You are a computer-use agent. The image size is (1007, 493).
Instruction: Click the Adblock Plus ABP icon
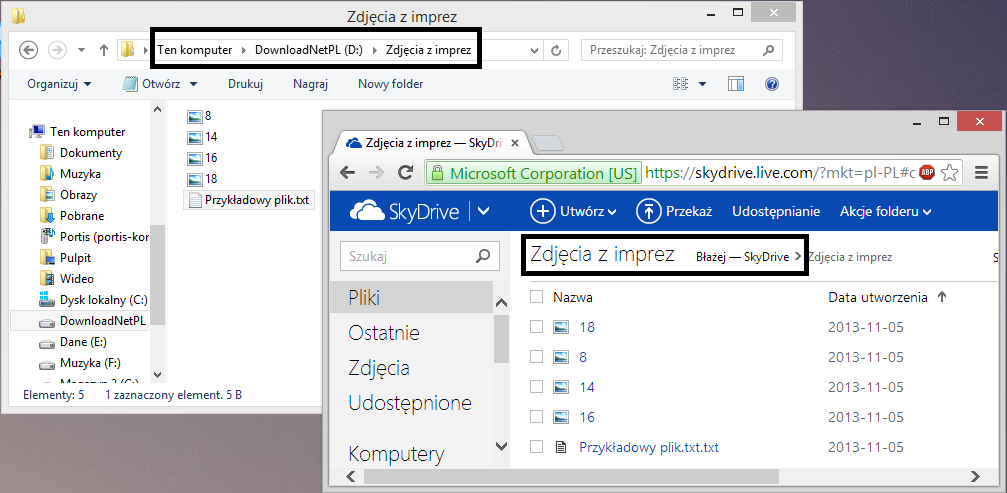pyautogui.click(x=927, y=172)
